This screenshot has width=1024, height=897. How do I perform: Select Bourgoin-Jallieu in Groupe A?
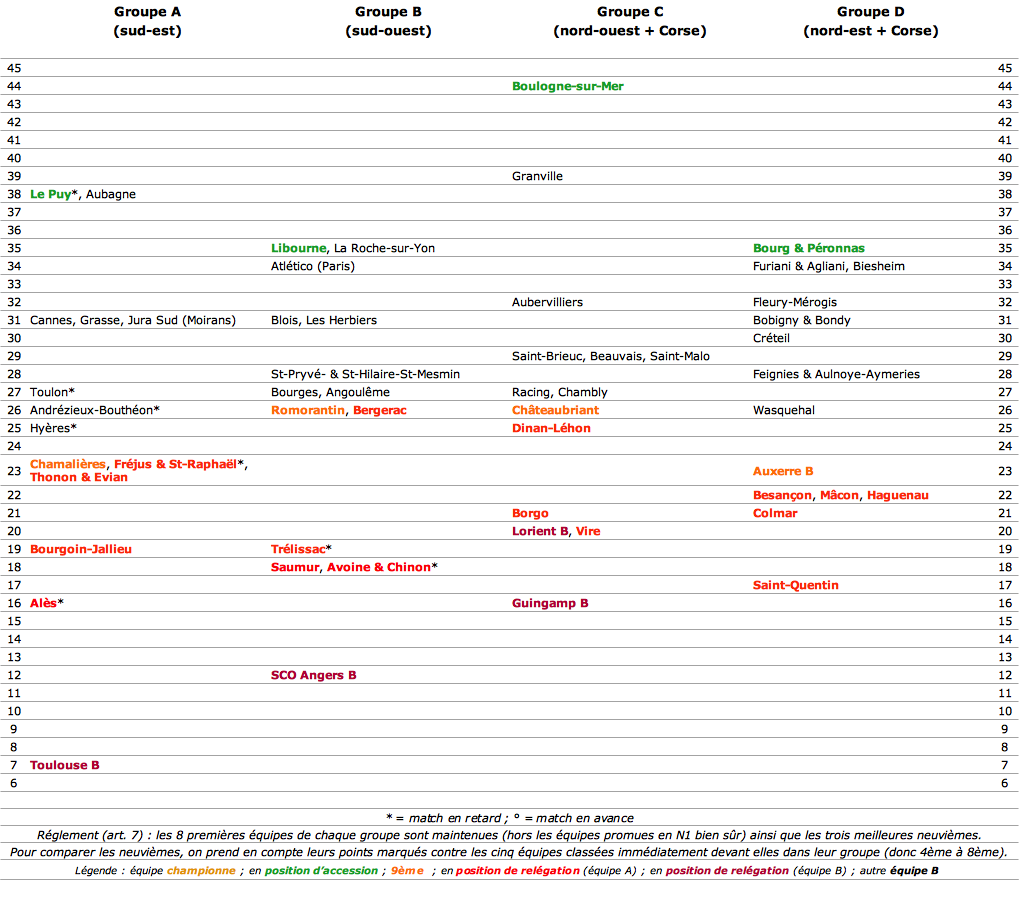pos(81,549)
